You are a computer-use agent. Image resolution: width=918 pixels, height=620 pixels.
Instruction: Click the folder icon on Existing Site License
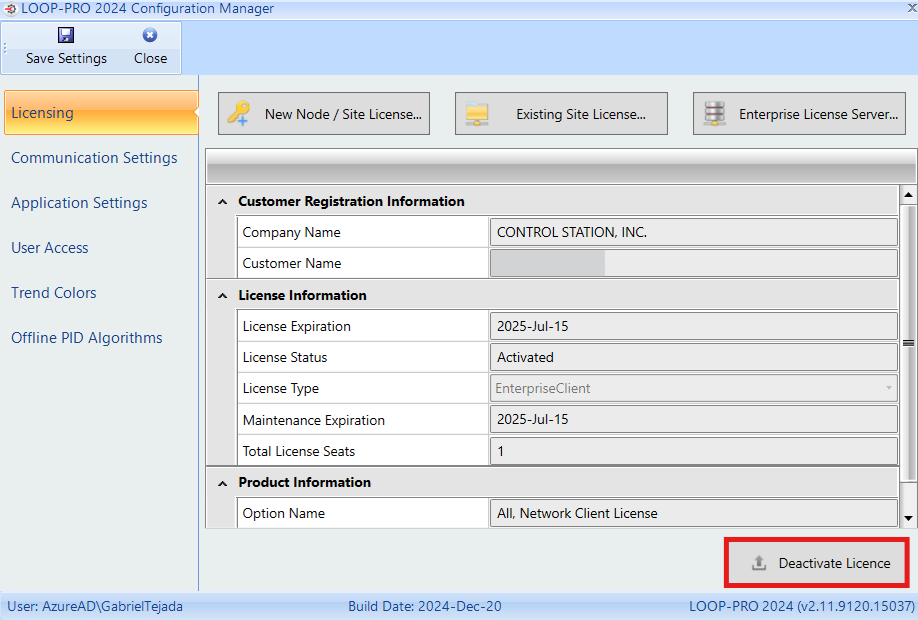point(477,114)
